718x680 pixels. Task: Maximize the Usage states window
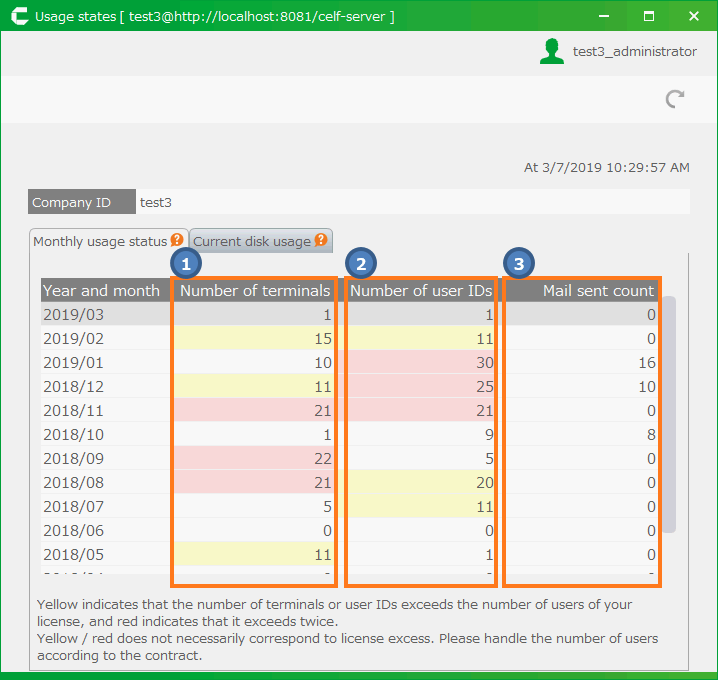click(x=649, y=17)
